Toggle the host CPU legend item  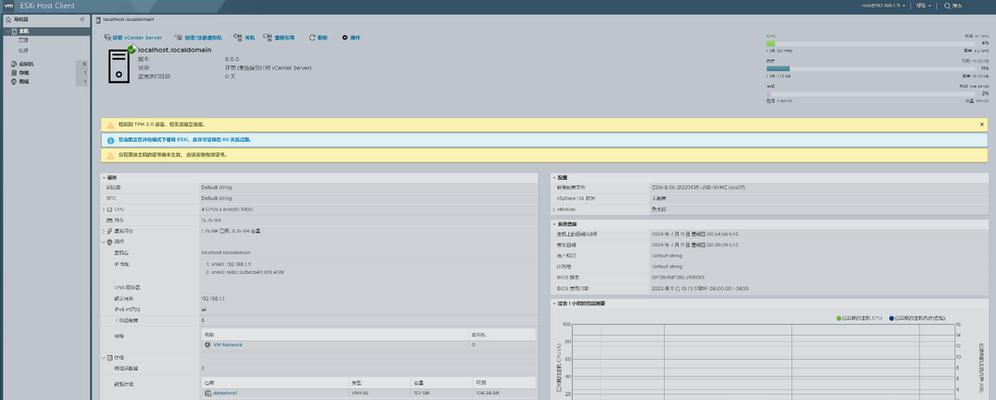[859, 317]
